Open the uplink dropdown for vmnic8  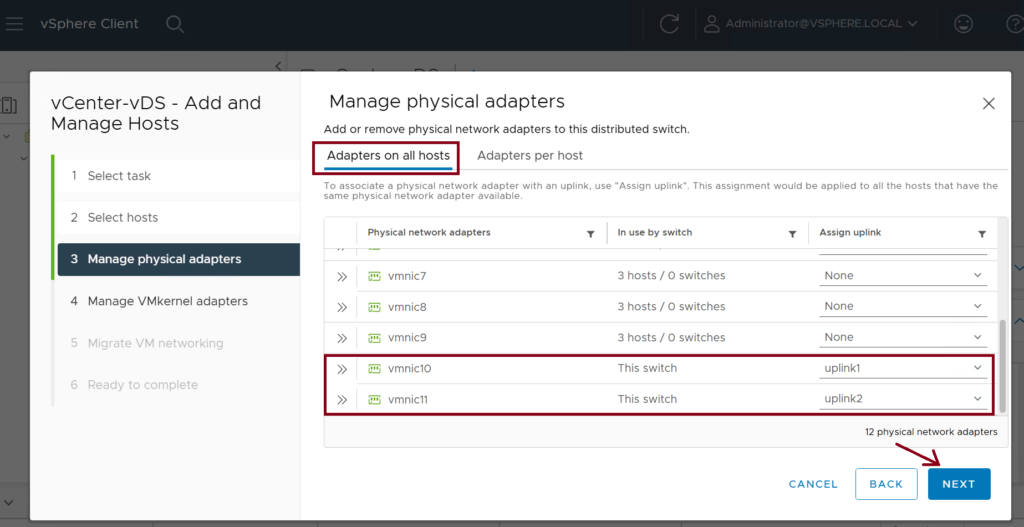(903, 306)
